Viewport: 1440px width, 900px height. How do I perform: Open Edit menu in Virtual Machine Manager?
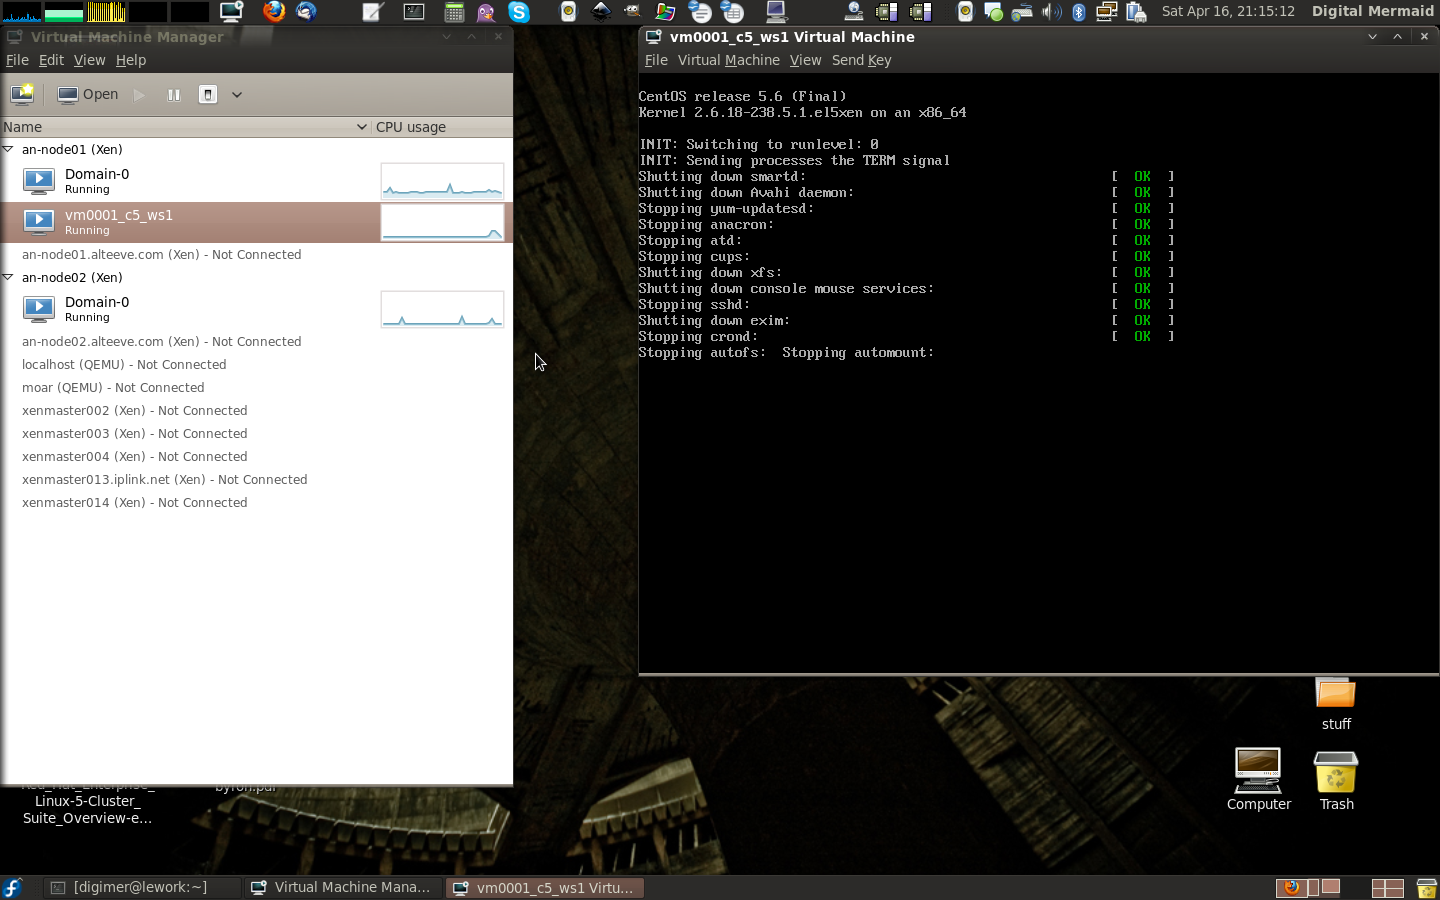pos(51,60)
